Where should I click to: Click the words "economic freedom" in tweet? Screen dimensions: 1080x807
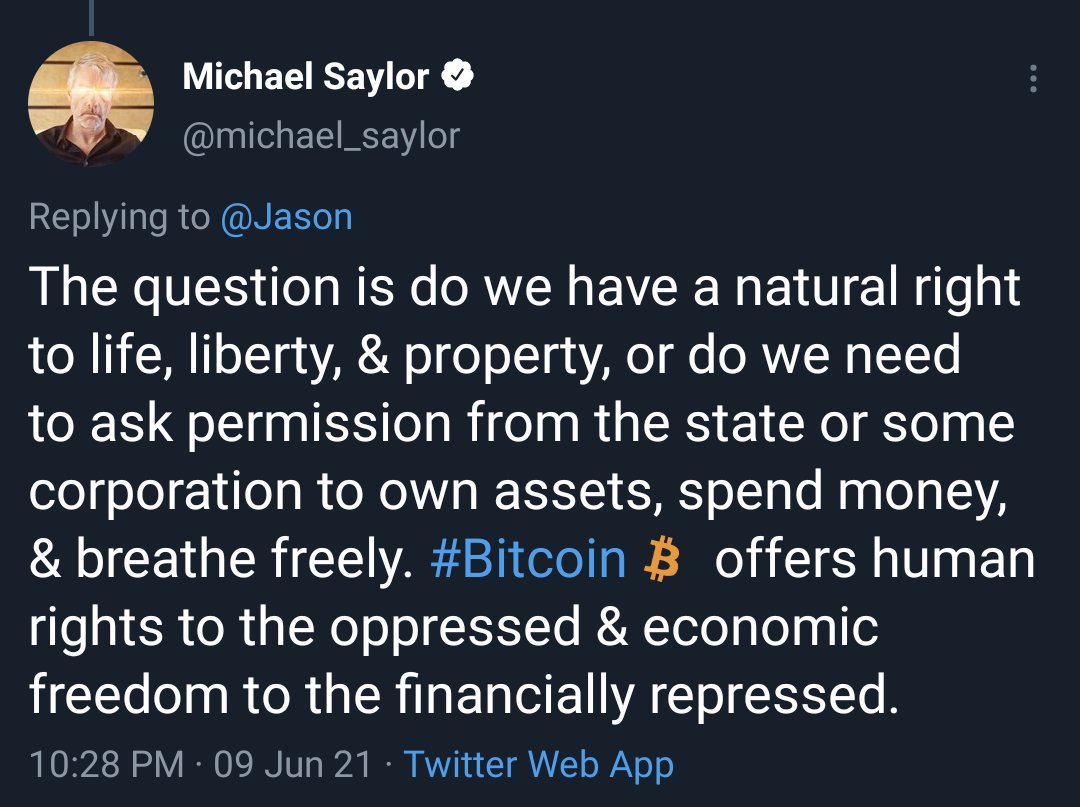point(760,627)
